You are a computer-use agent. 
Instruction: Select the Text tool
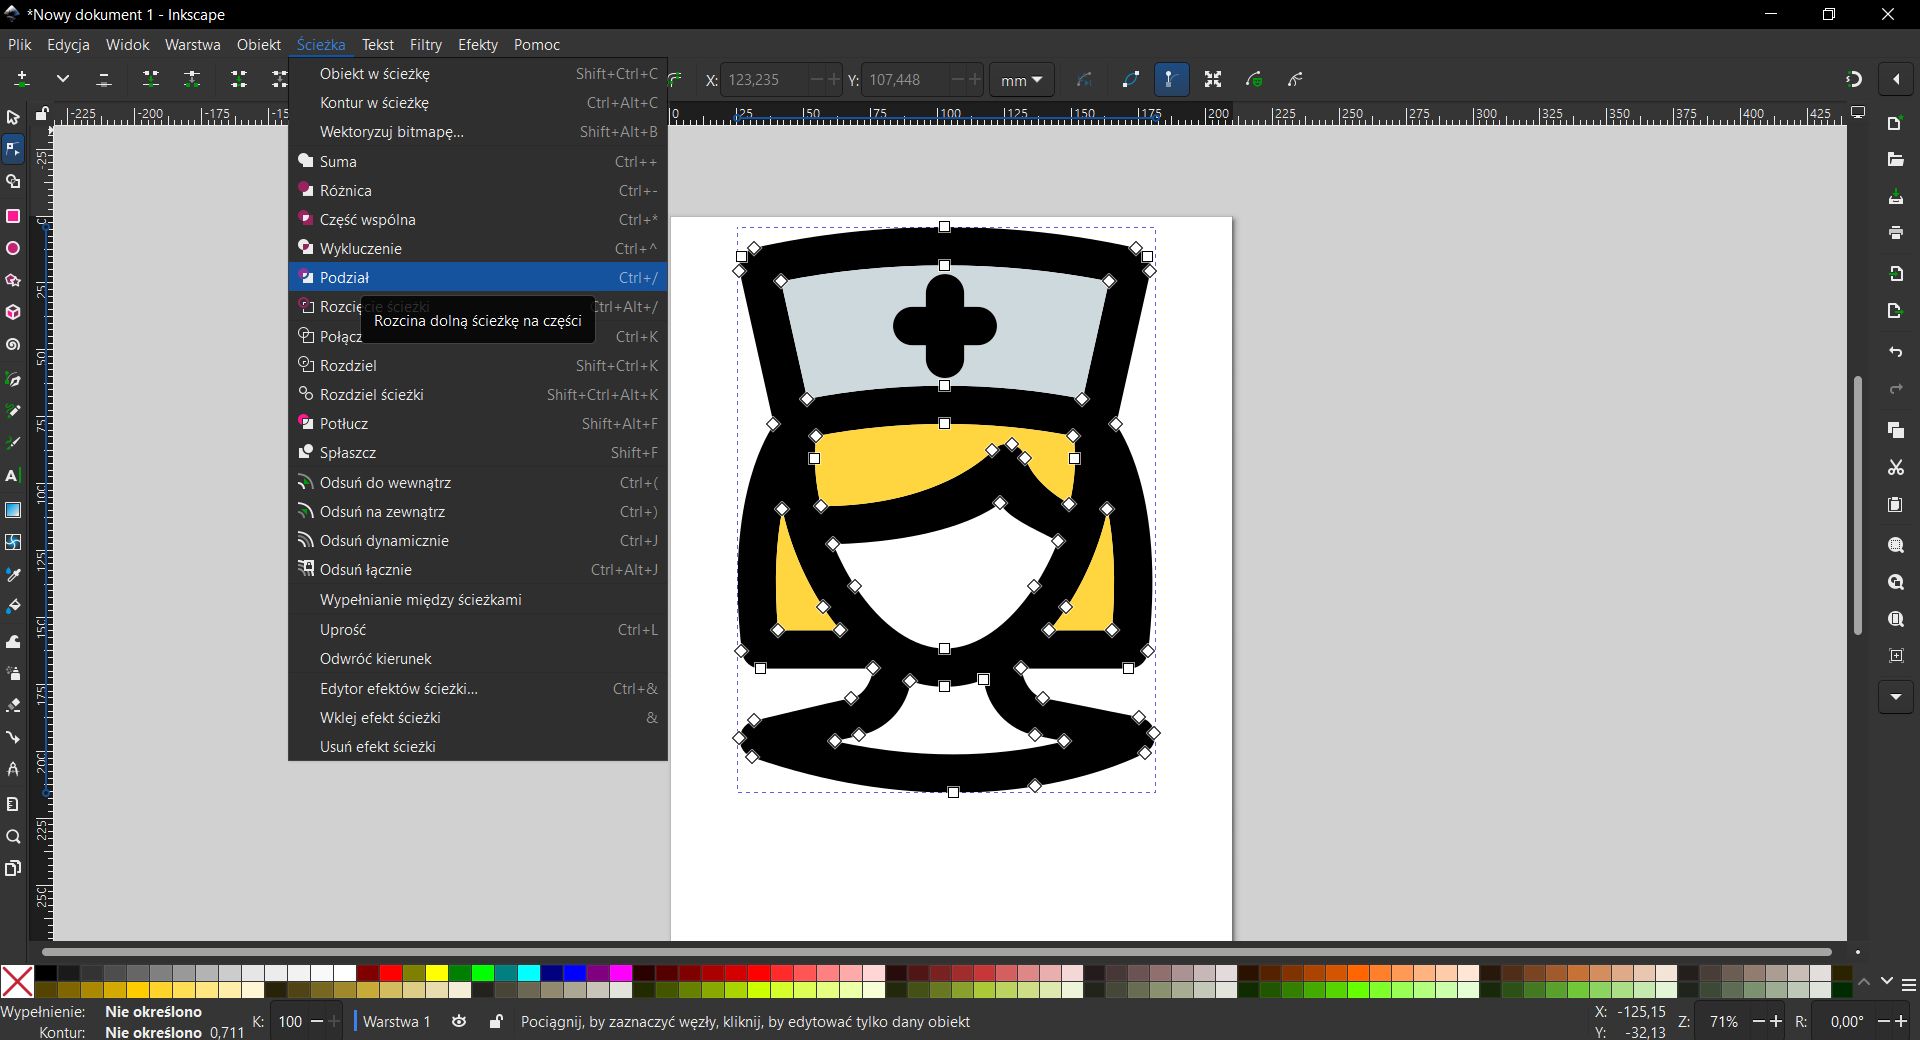[13, 476]
